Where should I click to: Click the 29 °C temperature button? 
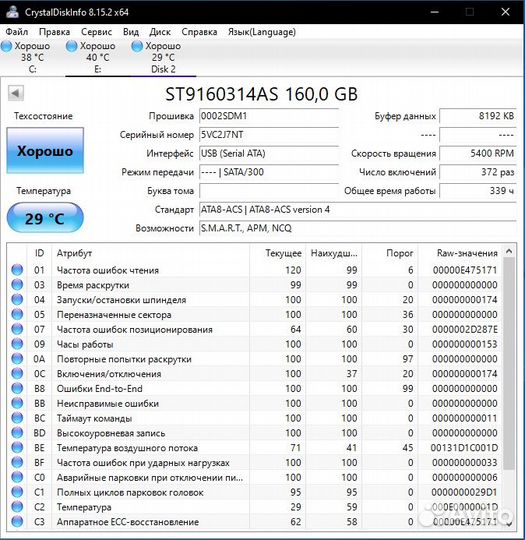coord(45,218)
